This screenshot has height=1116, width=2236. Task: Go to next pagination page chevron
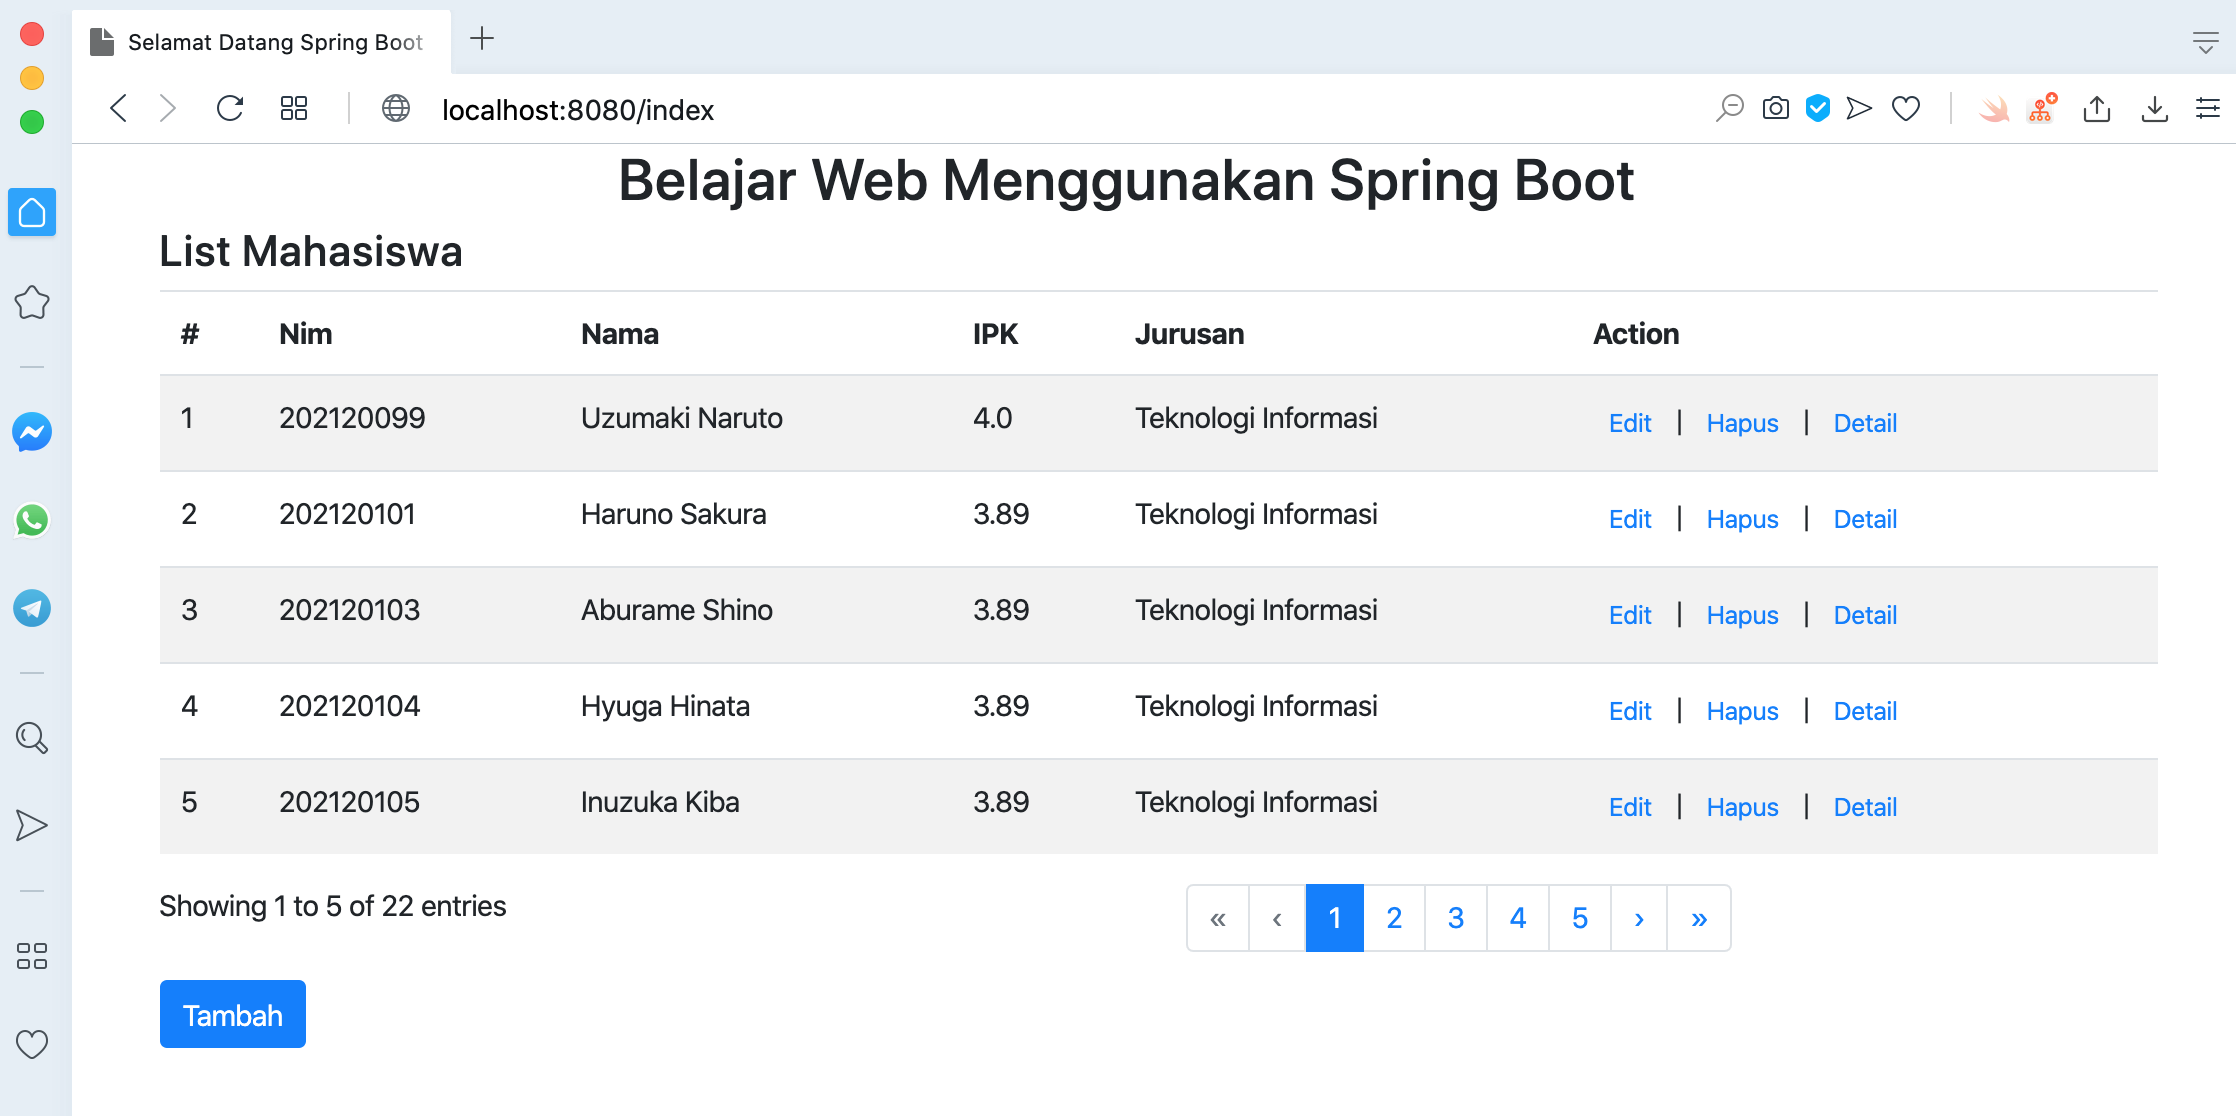(x=1639, y=918)
